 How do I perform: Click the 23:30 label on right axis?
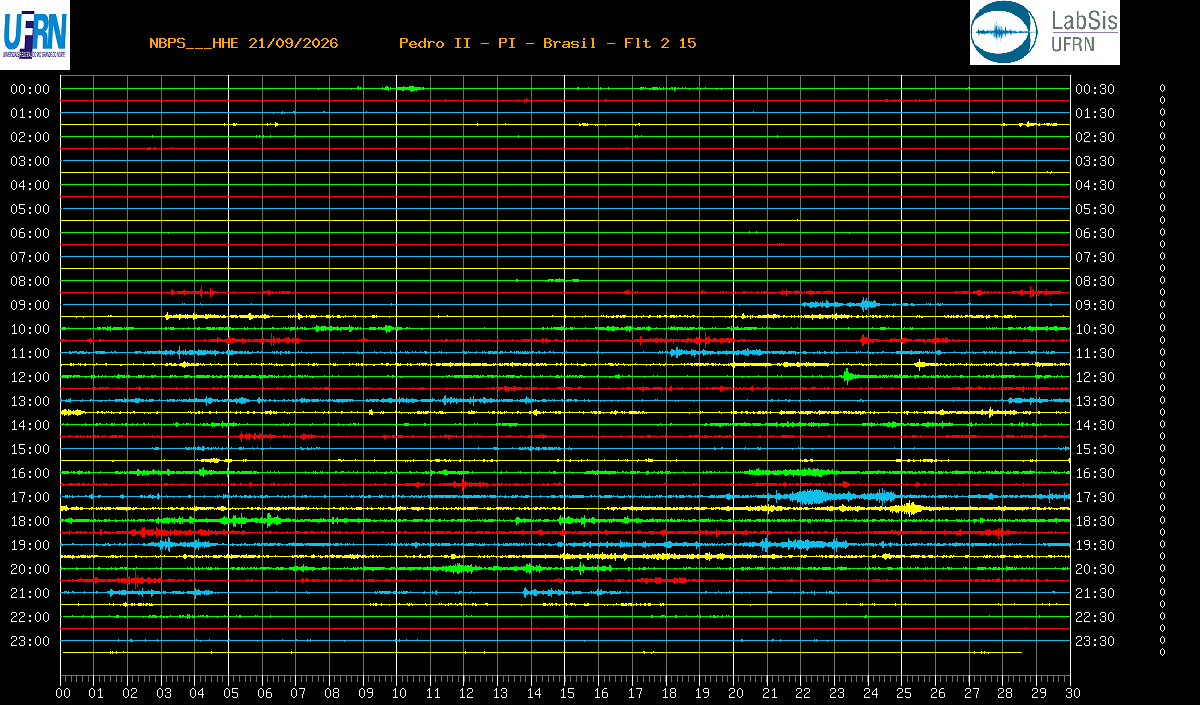(x=1095, y=641)
